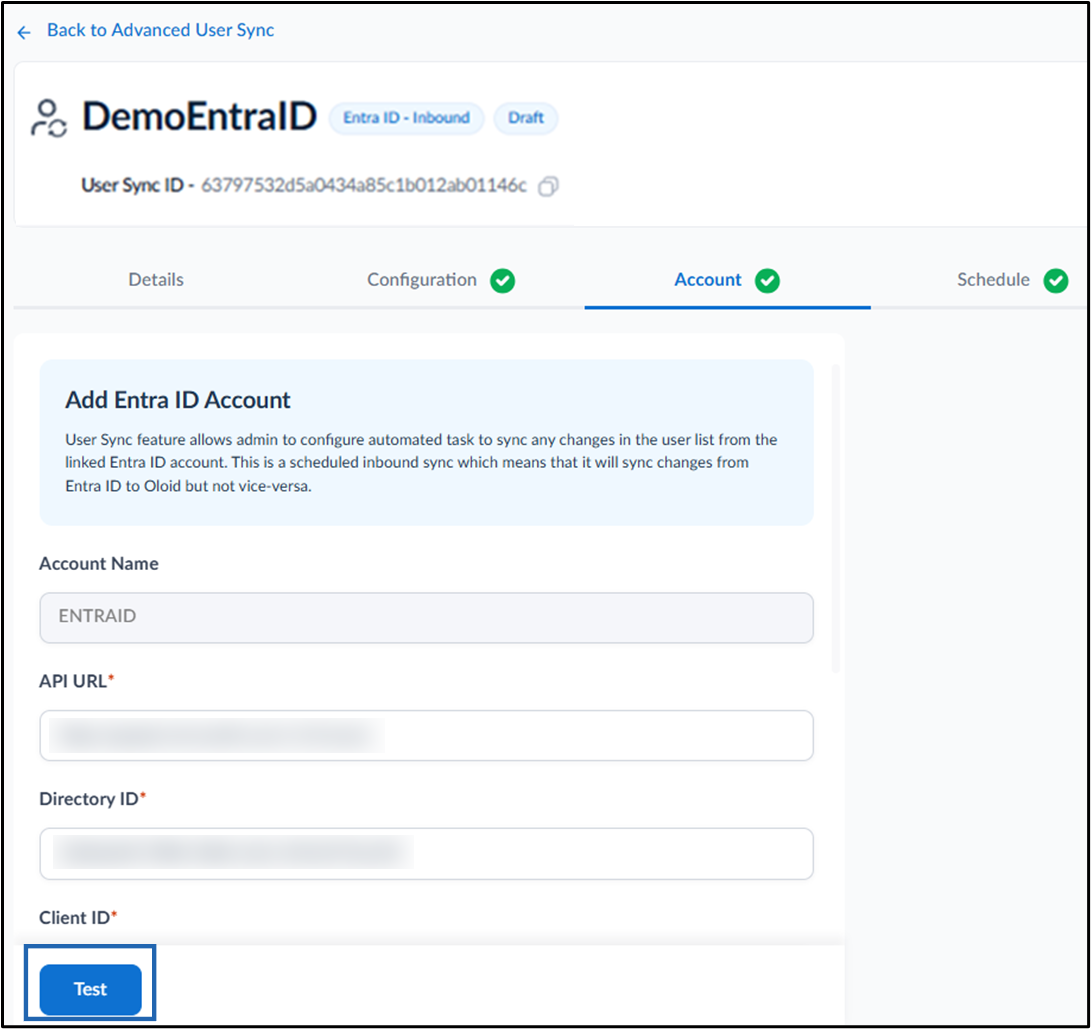The height and width of the screenshot is (1029, 1091).
Task: Click the Account Name label
Action: click(99, 564)
